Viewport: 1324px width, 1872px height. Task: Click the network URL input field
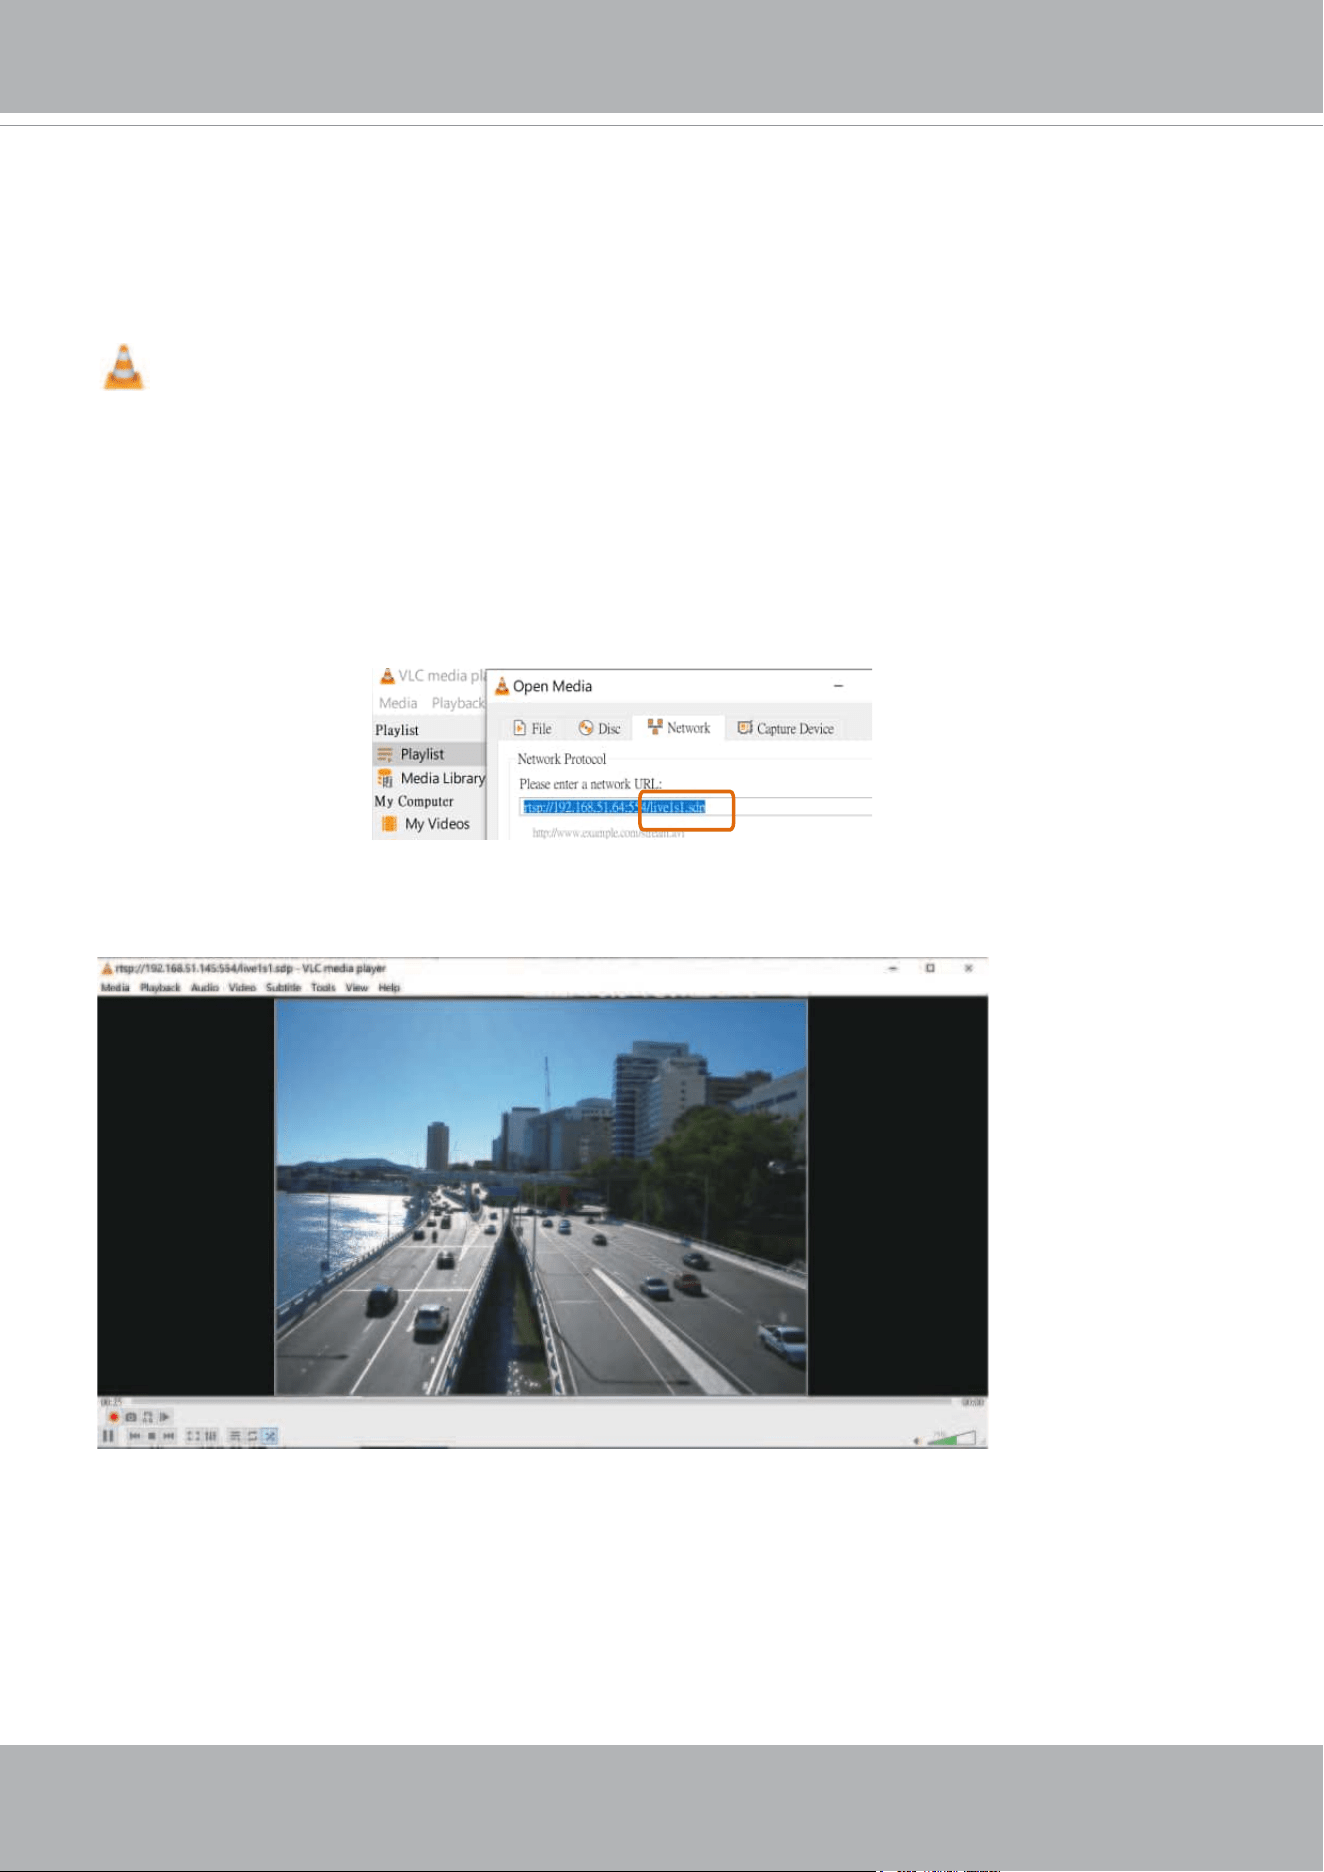click(x=696, y=807)
